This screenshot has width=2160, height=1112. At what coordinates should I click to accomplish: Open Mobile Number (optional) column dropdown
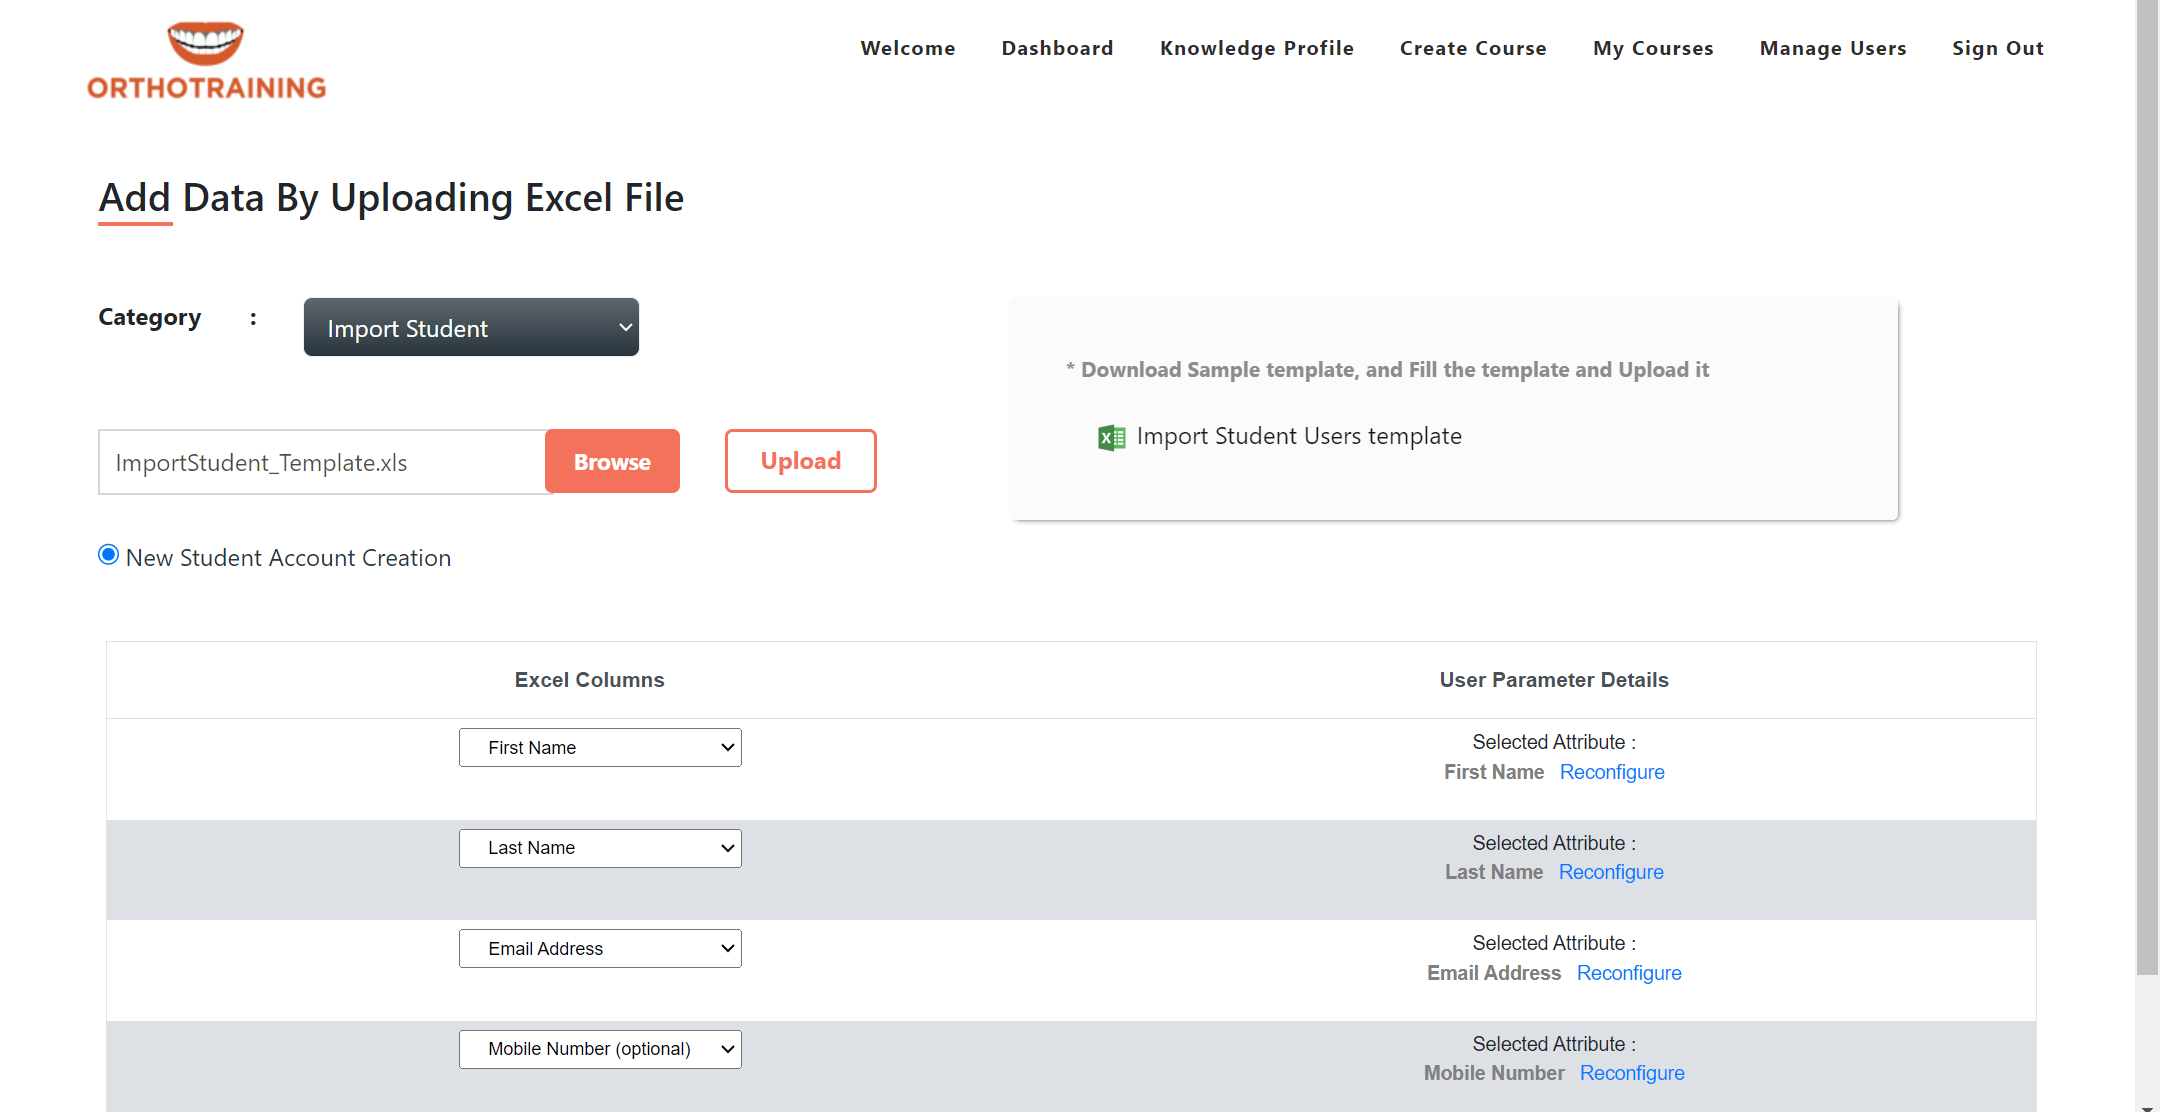600,1049
